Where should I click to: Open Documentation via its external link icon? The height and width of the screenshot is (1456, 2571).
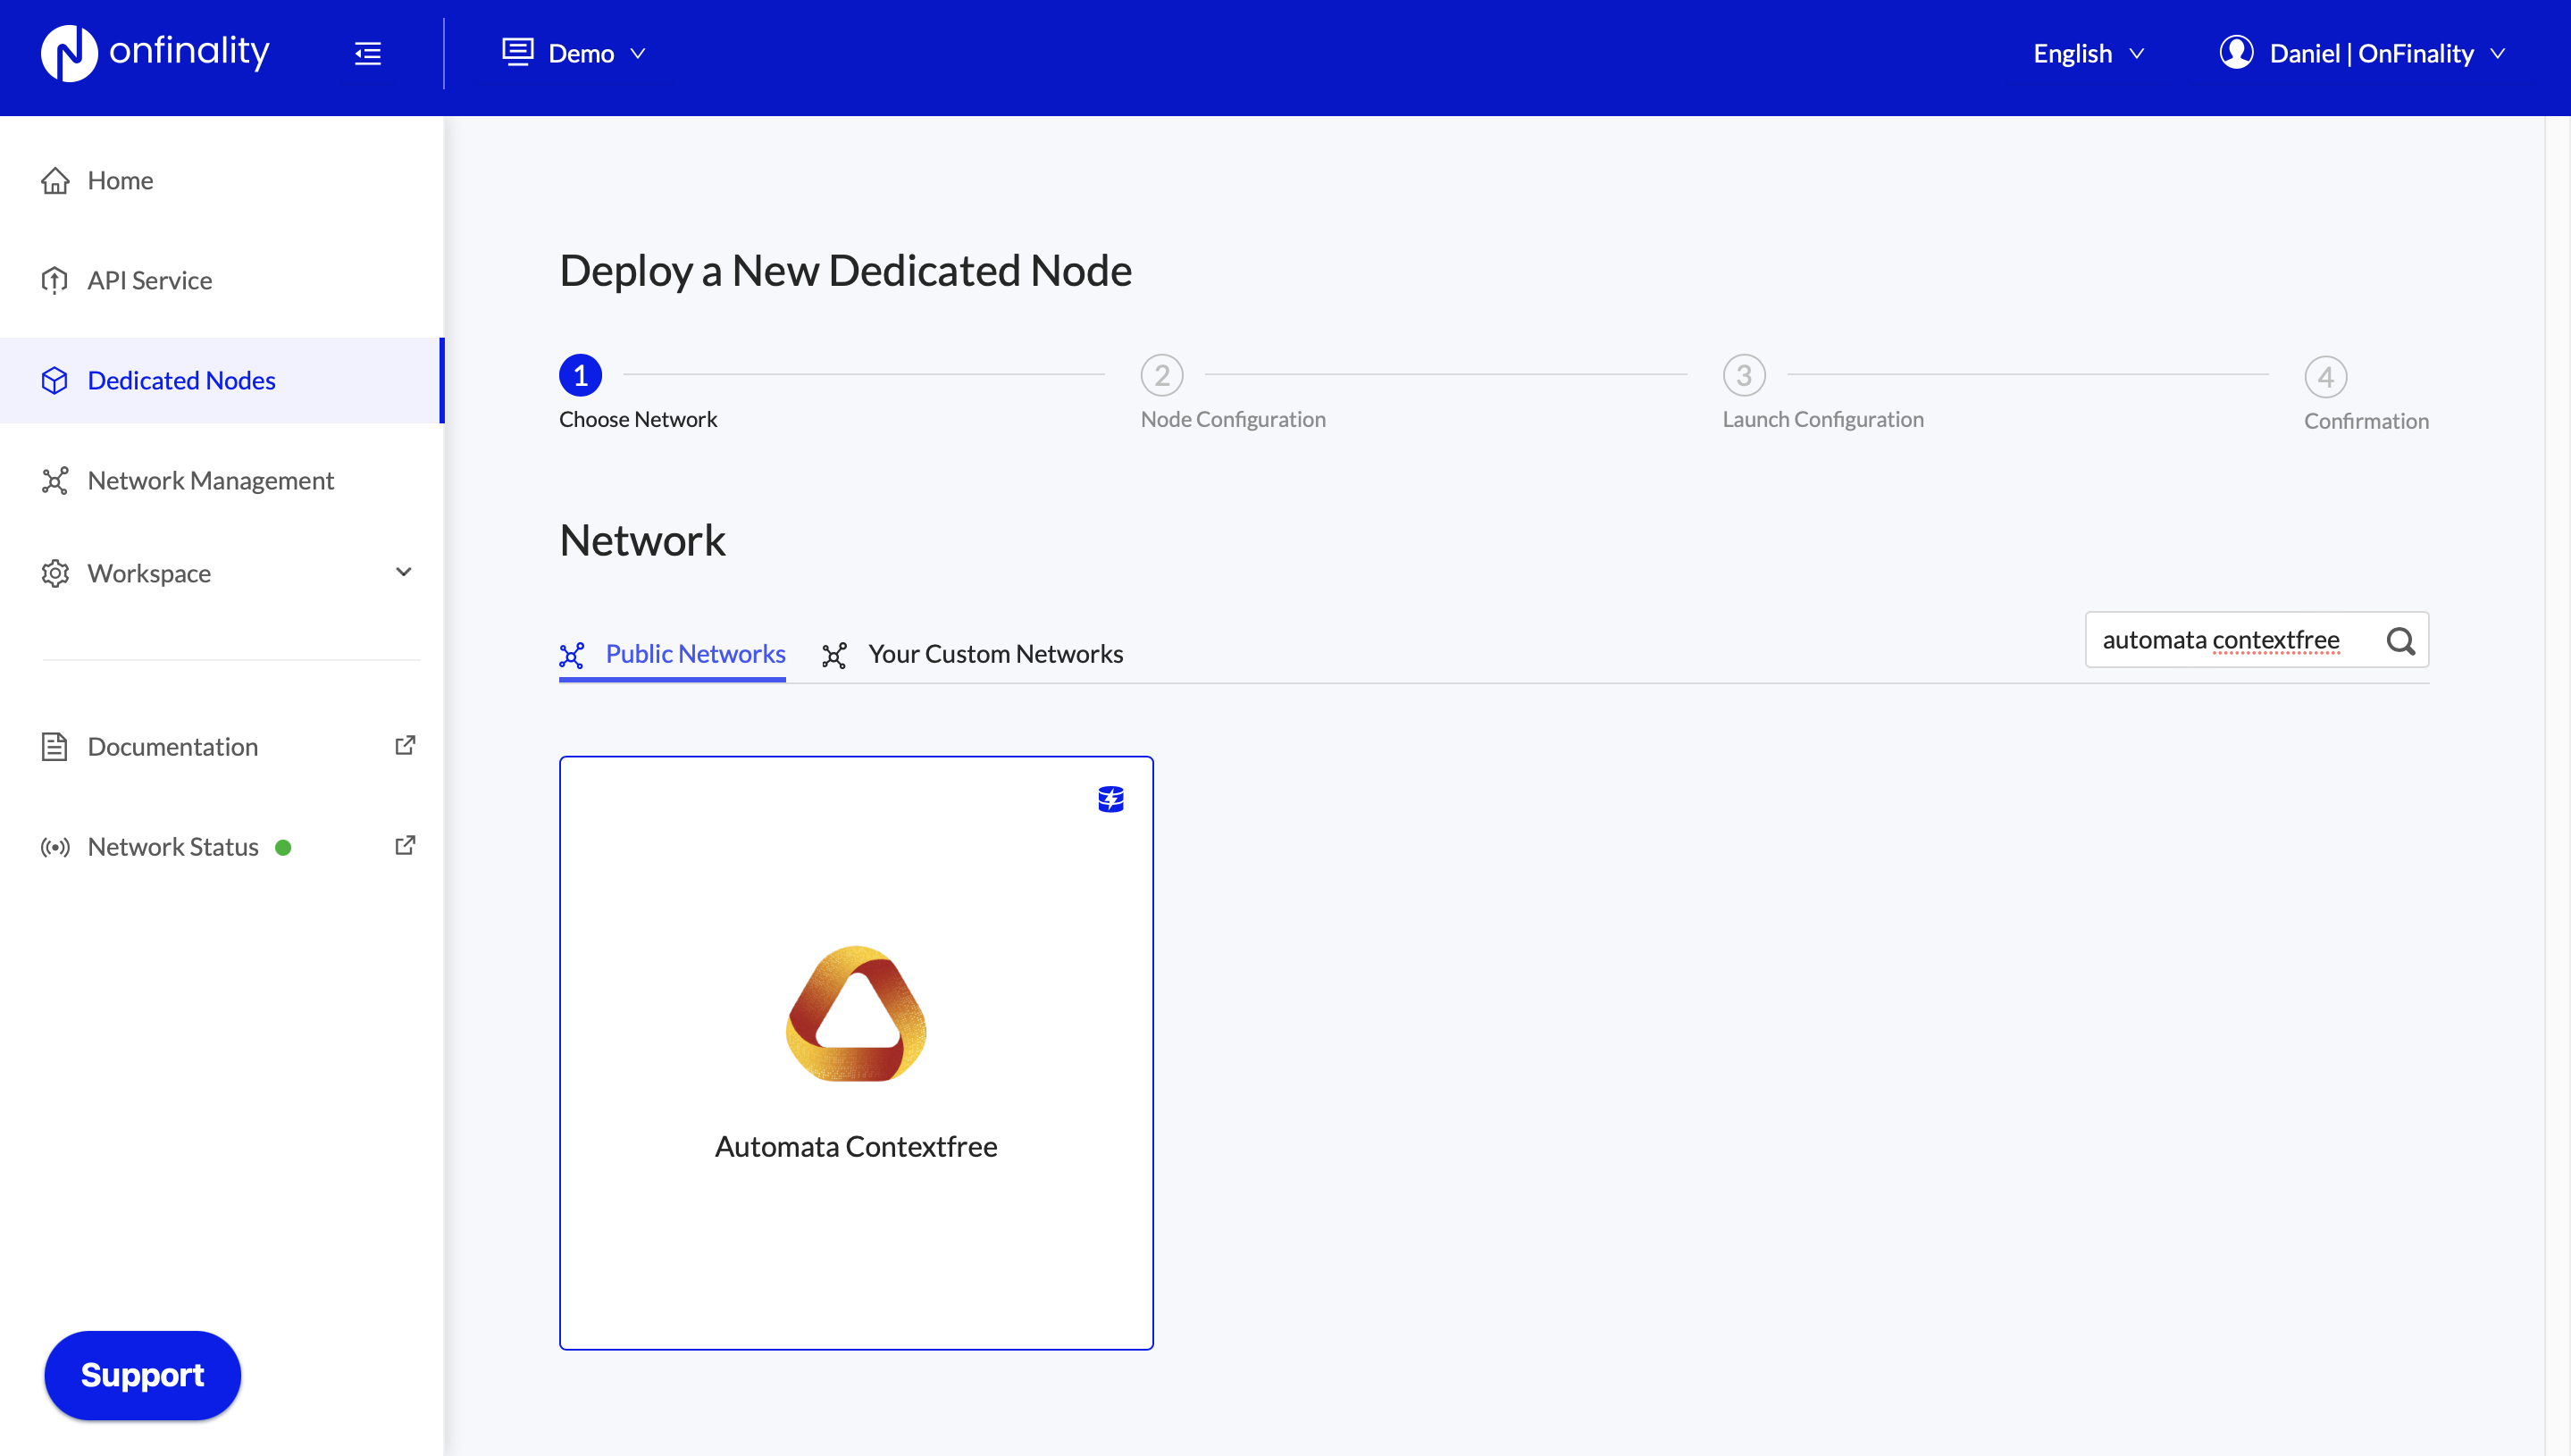pyautogui.click(x=405, y=746)
